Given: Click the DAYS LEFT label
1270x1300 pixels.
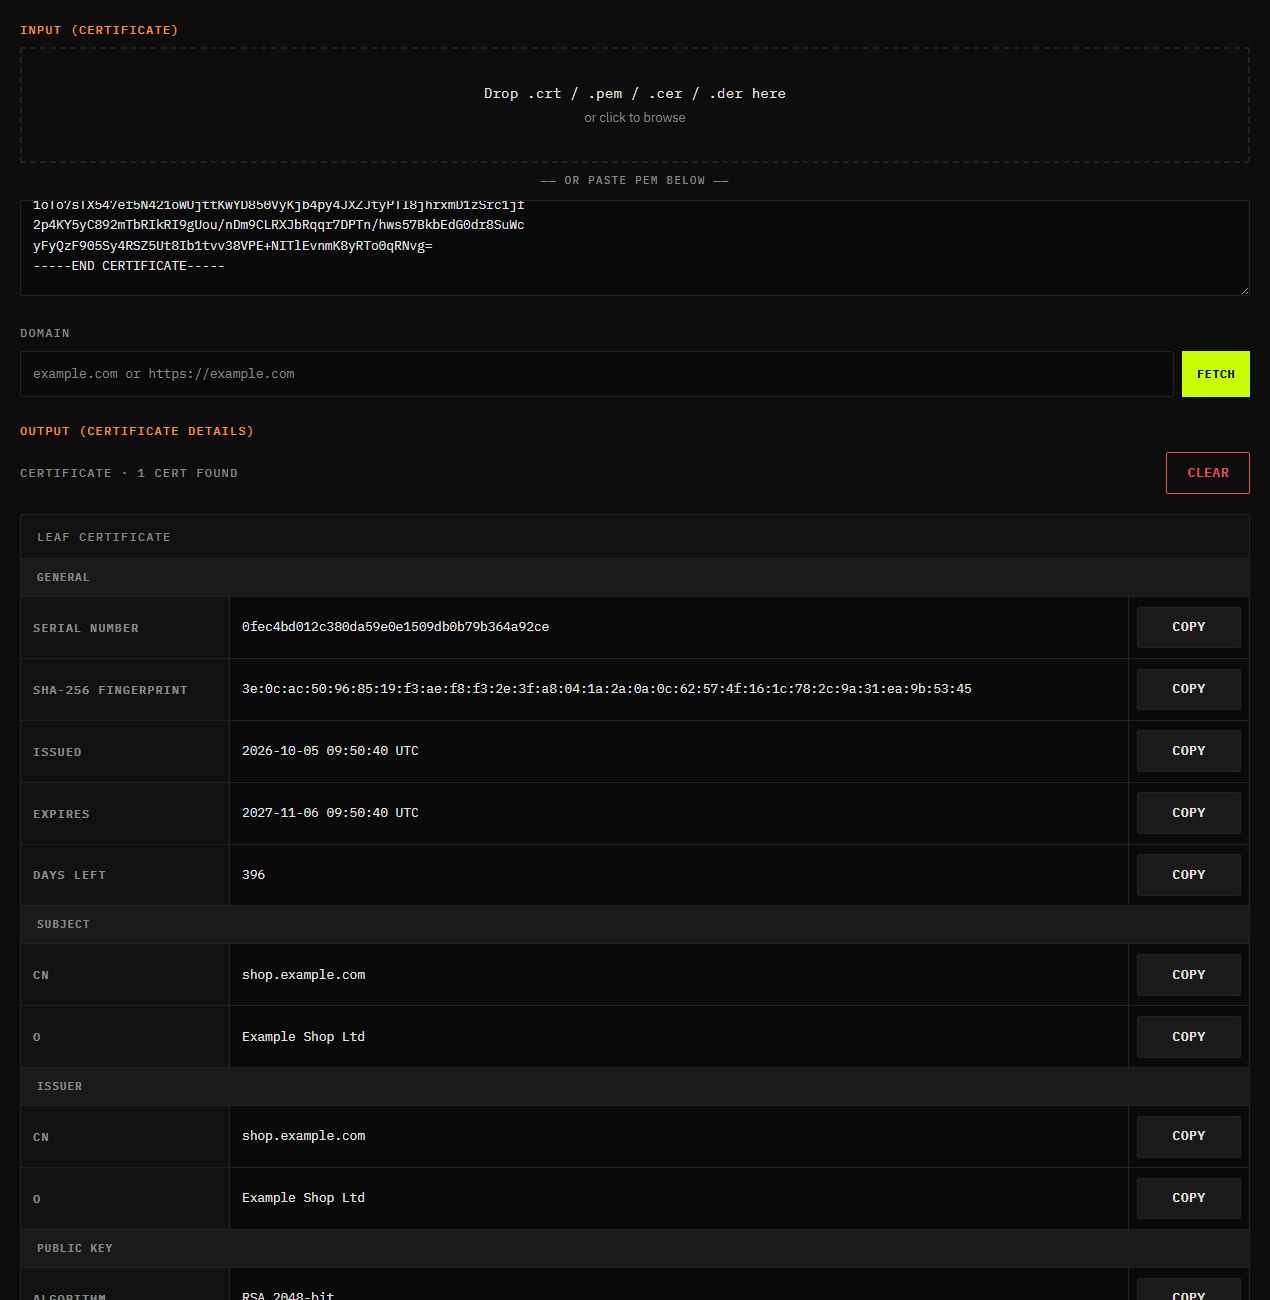Looking at the screenshot, I should 69,876.
